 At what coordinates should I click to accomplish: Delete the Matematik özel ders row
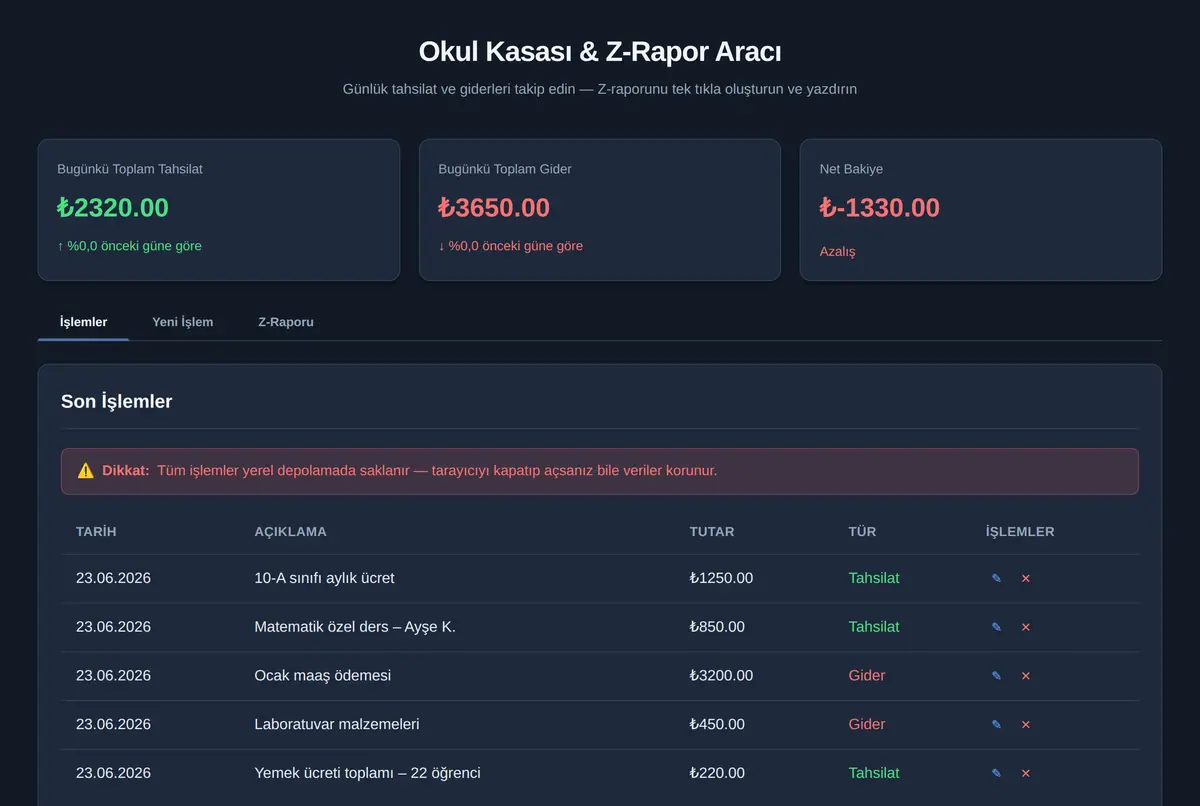(1026, 627)
